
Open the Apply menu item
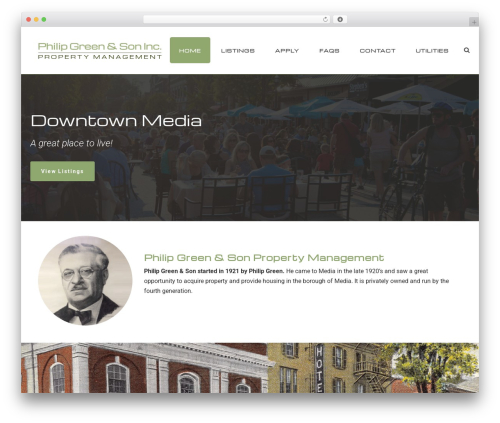pos(287,51)
